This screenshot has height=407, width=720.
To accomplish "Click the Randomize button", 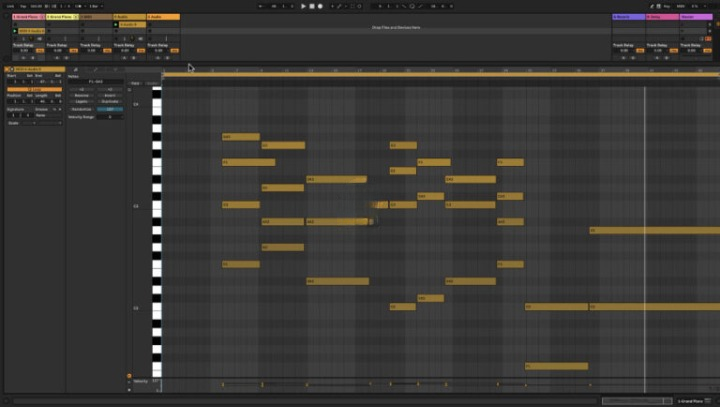I will pos(82,109).
